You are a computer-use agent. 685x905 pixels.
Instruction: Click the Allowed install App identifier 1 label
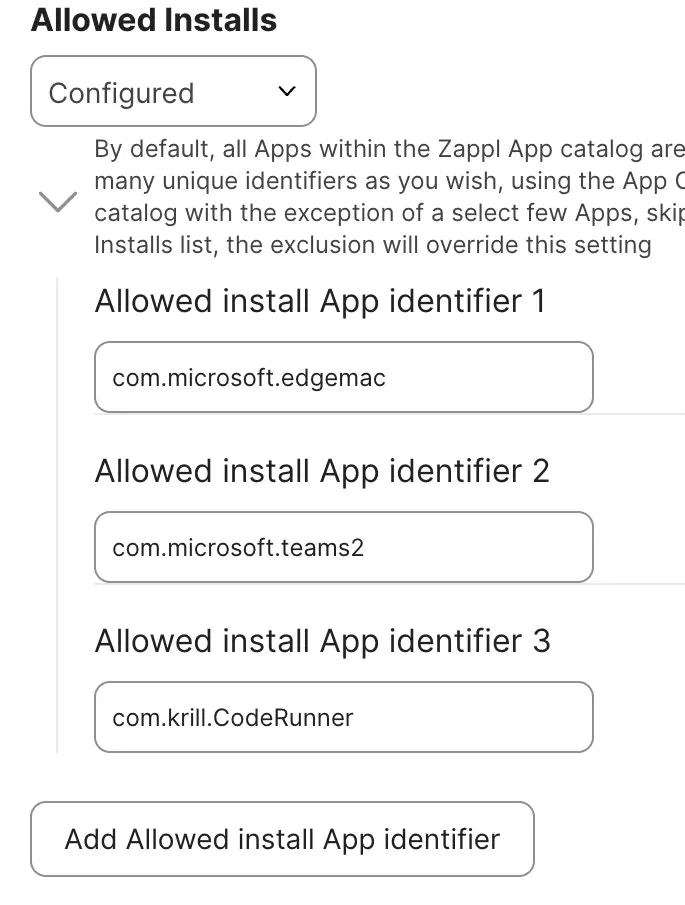322,301
